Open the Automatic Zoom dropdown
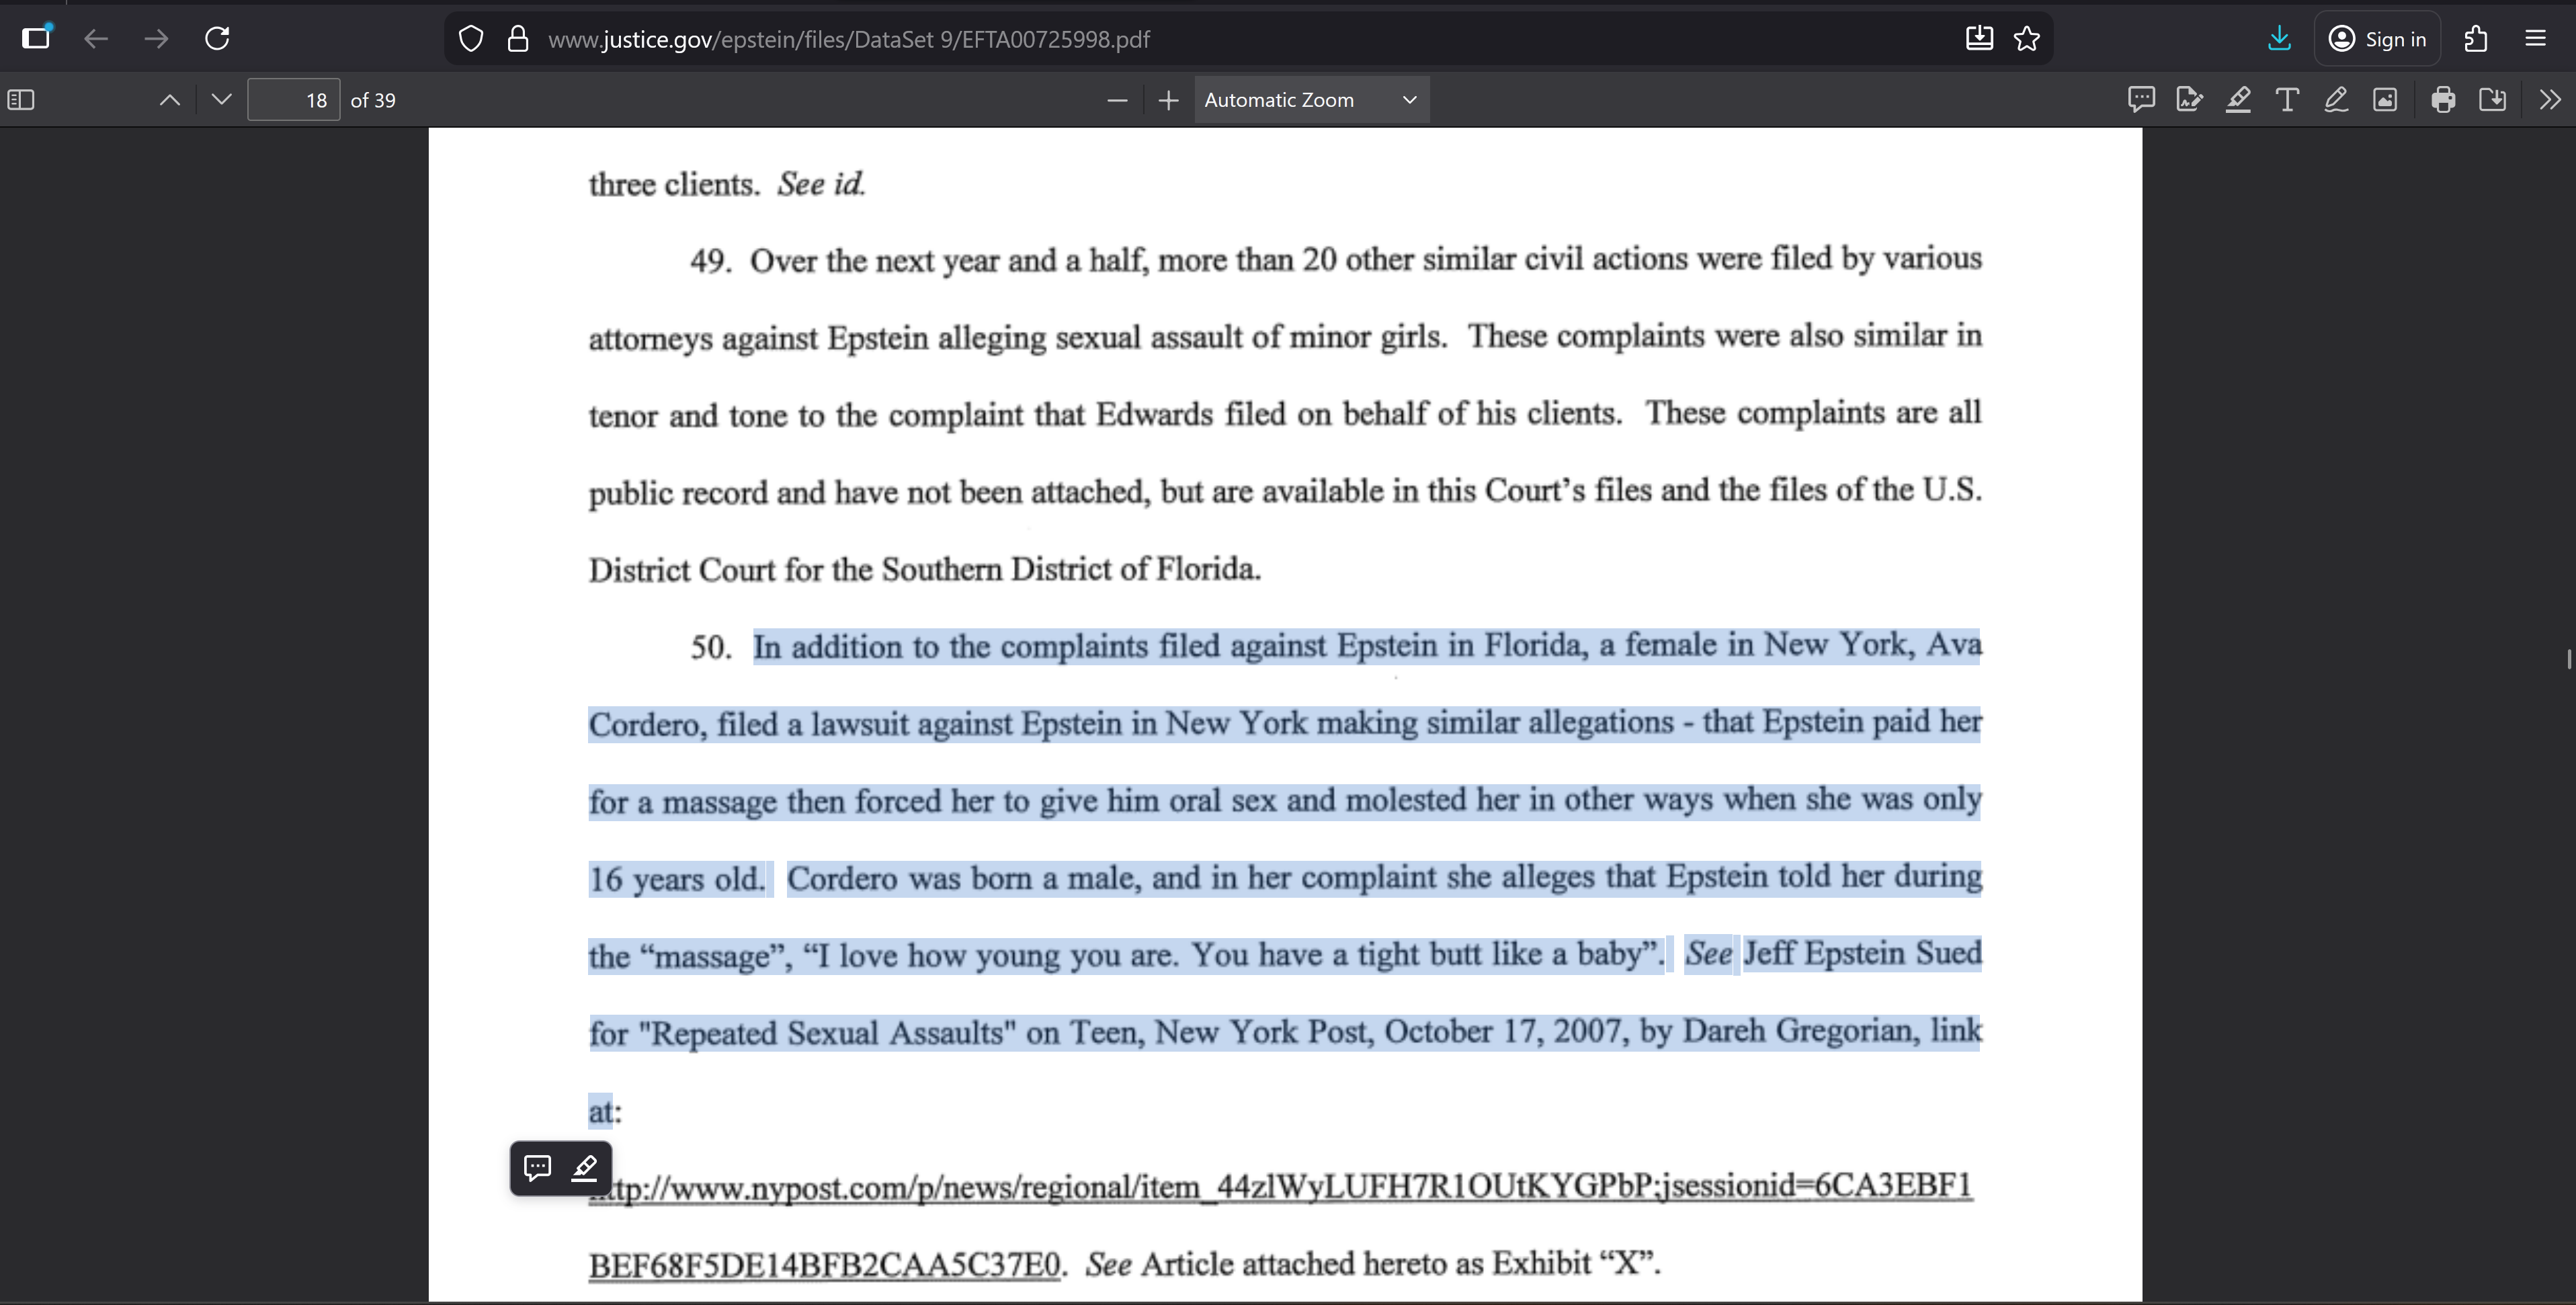 point(1310,100)
